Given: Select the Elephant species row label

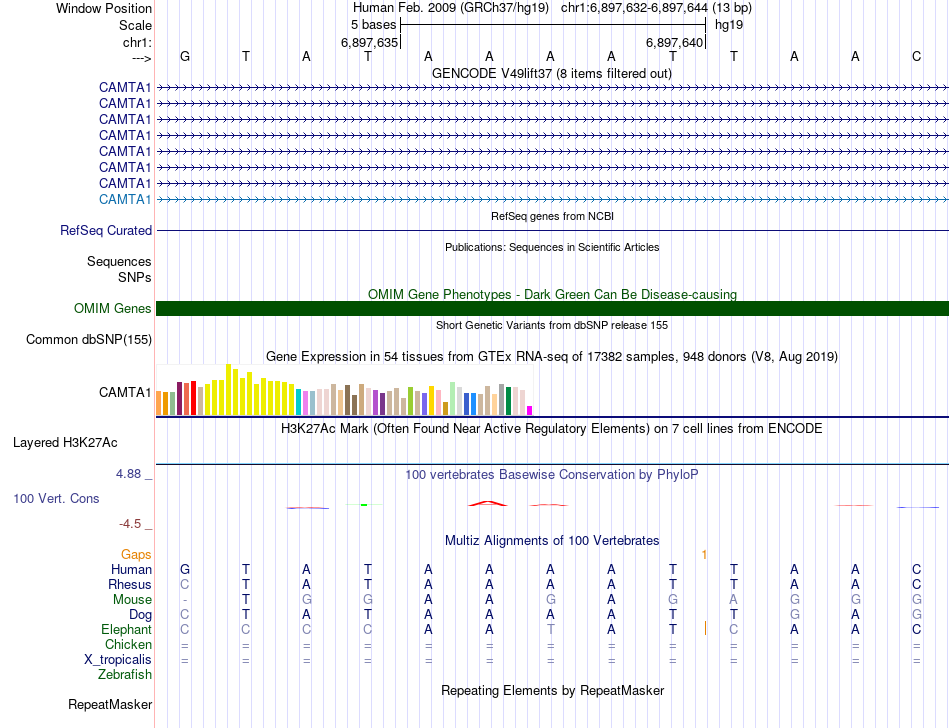Looking at the screenshot, I should click(126, 629).
